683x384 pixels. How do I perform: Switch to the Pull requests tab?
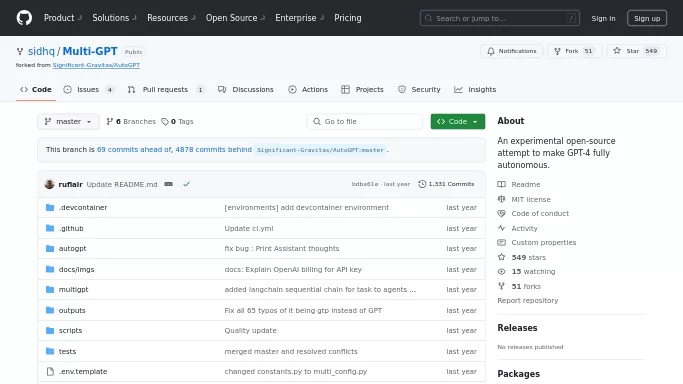[166, 89]
